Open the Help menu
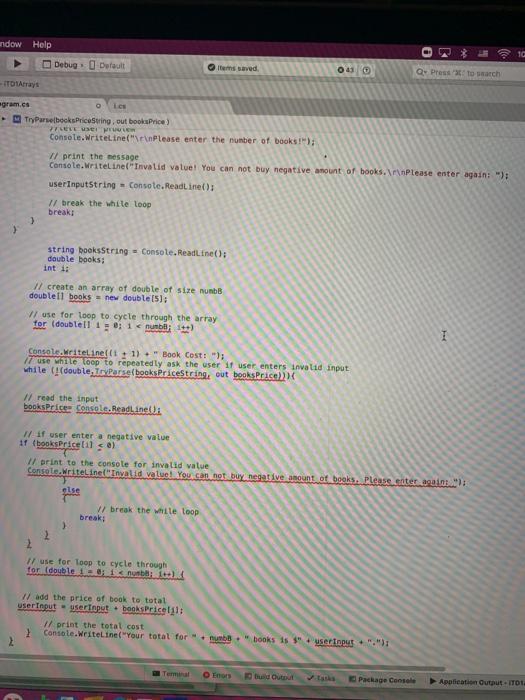The image size is (525, 700). [x=42, y=44]
